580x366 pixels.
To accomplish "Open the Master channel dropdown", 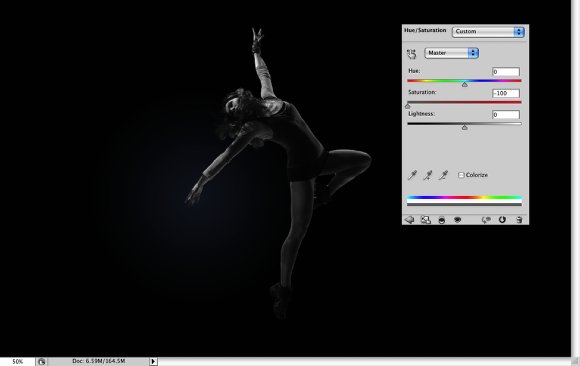I will (x=451, y=53).
